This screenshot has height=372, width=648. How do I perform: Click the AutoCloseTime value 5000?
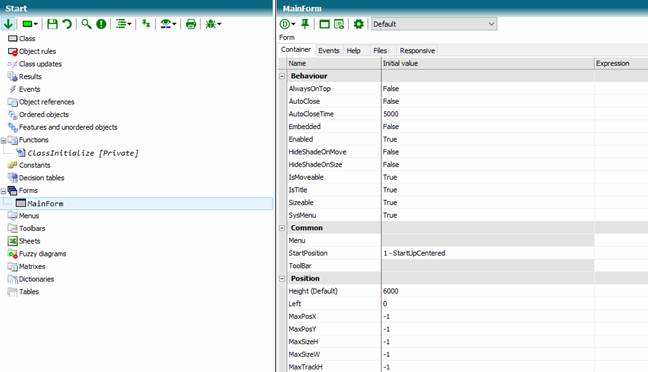click(391, 114)
